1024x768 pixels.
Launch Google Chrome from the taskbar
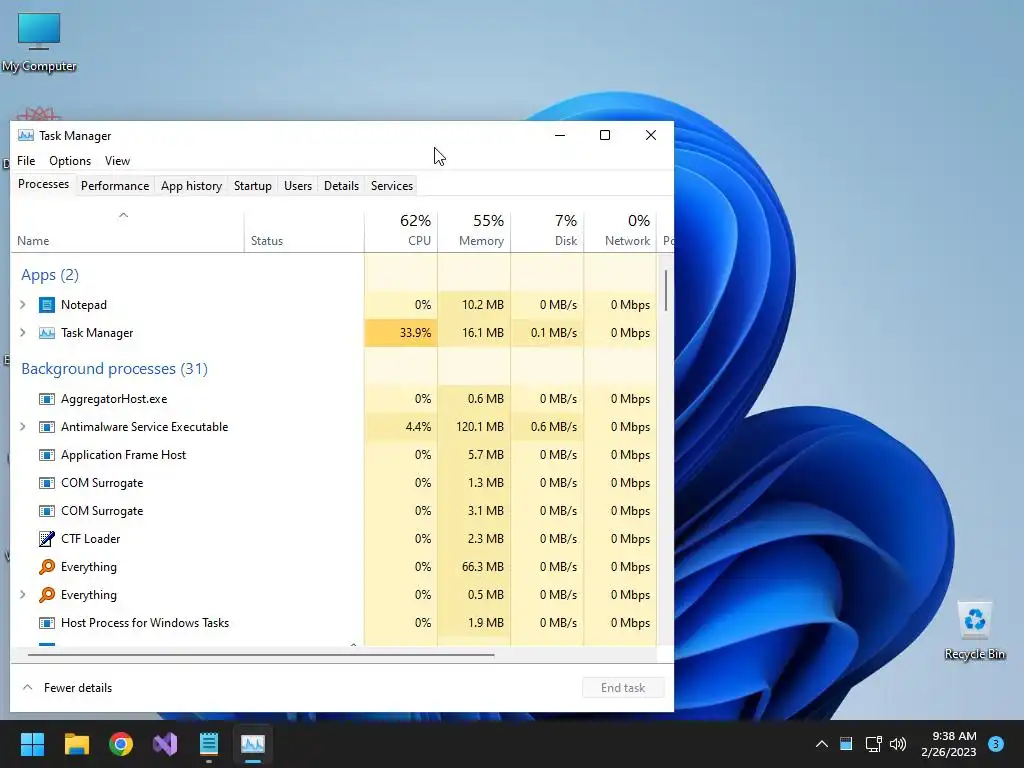[121, 744]
